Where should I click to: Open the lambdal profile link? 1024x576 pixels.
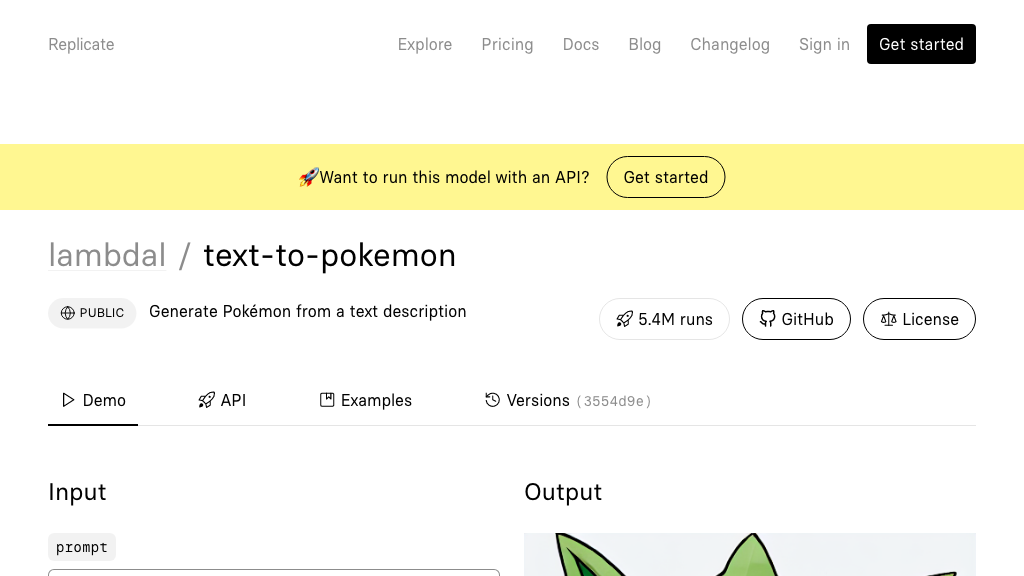click(x=107, y=255)
